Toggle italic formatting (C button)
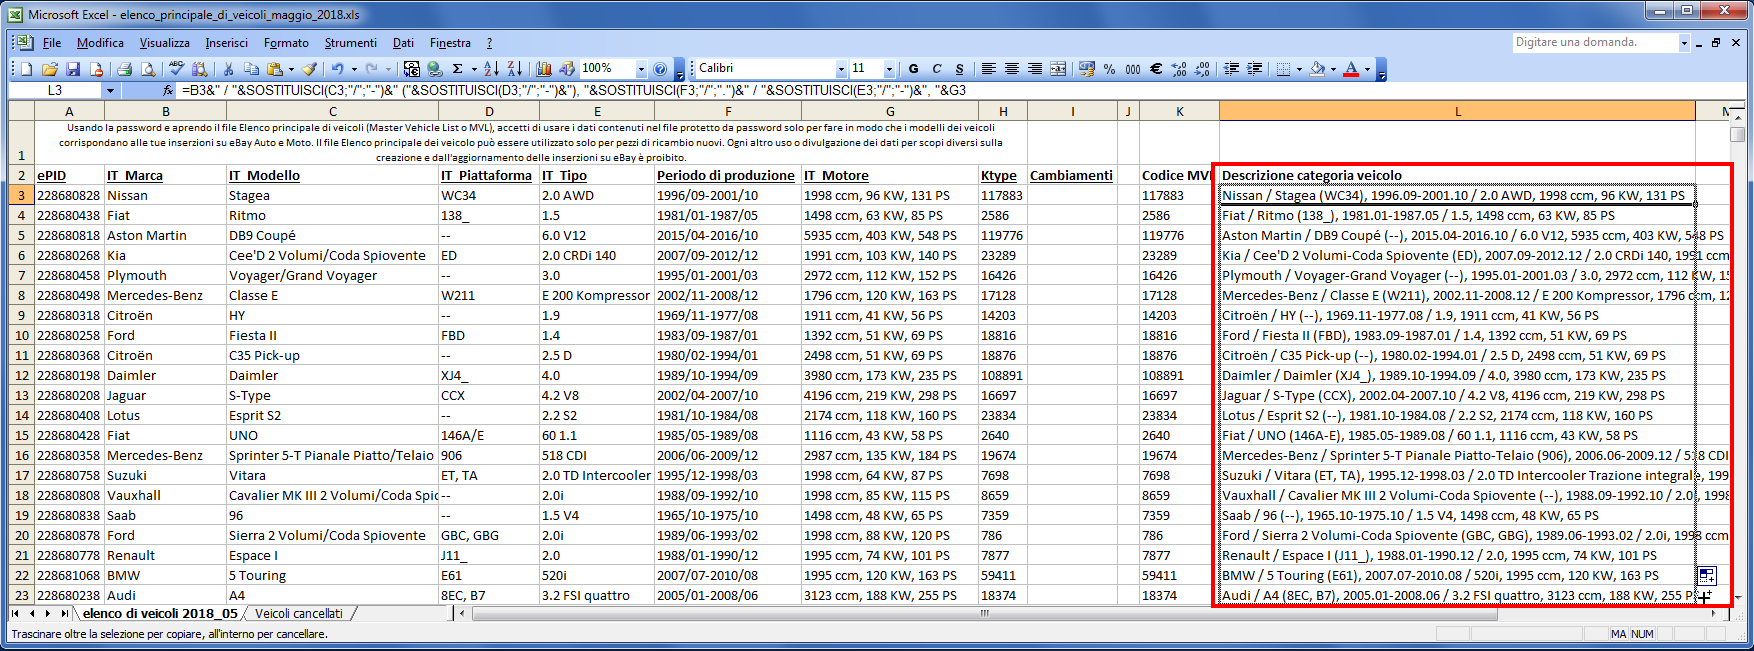Viewport: 1754px width, 651px height. [x=937, y=69]
